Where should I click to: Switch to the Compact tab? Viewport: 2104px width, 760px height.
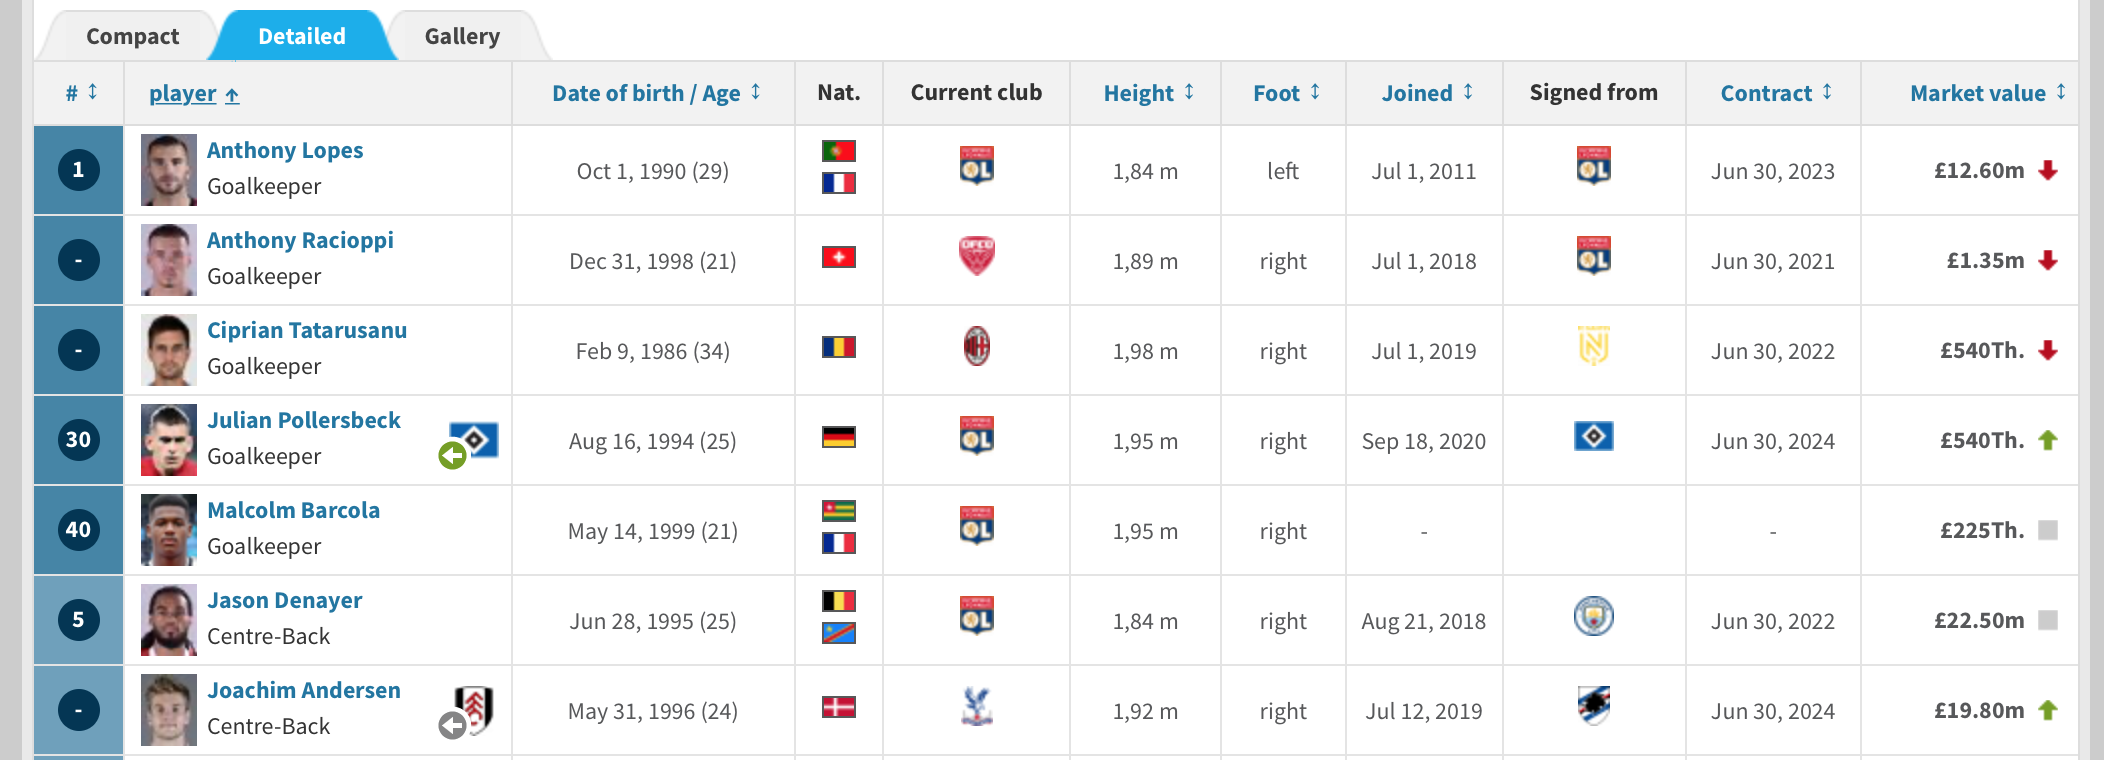pos(132,36)
